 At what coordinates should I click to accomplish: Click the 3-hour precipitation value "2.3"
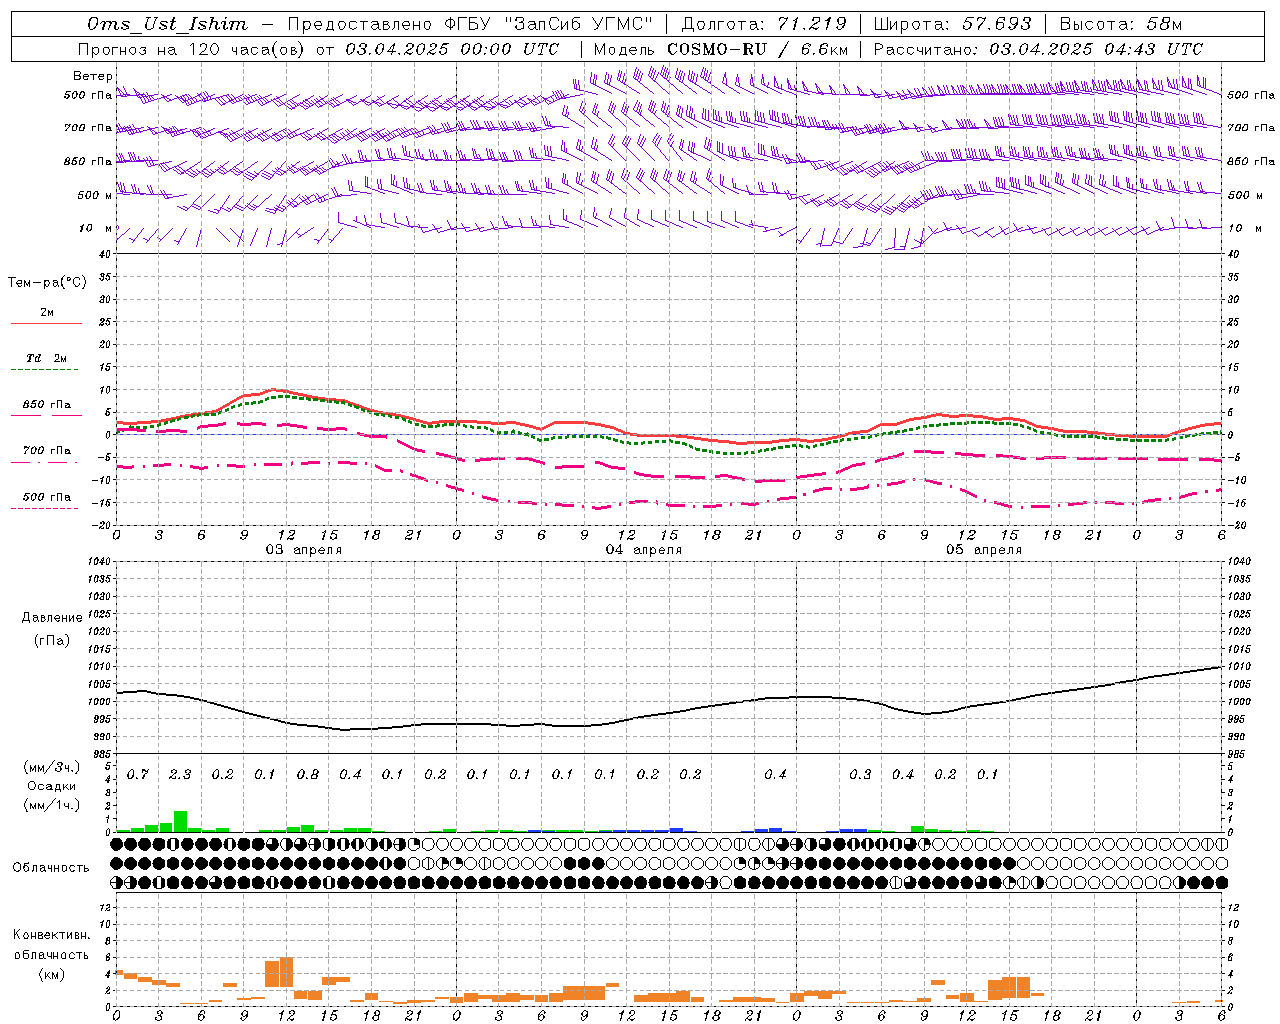point(180,774)
